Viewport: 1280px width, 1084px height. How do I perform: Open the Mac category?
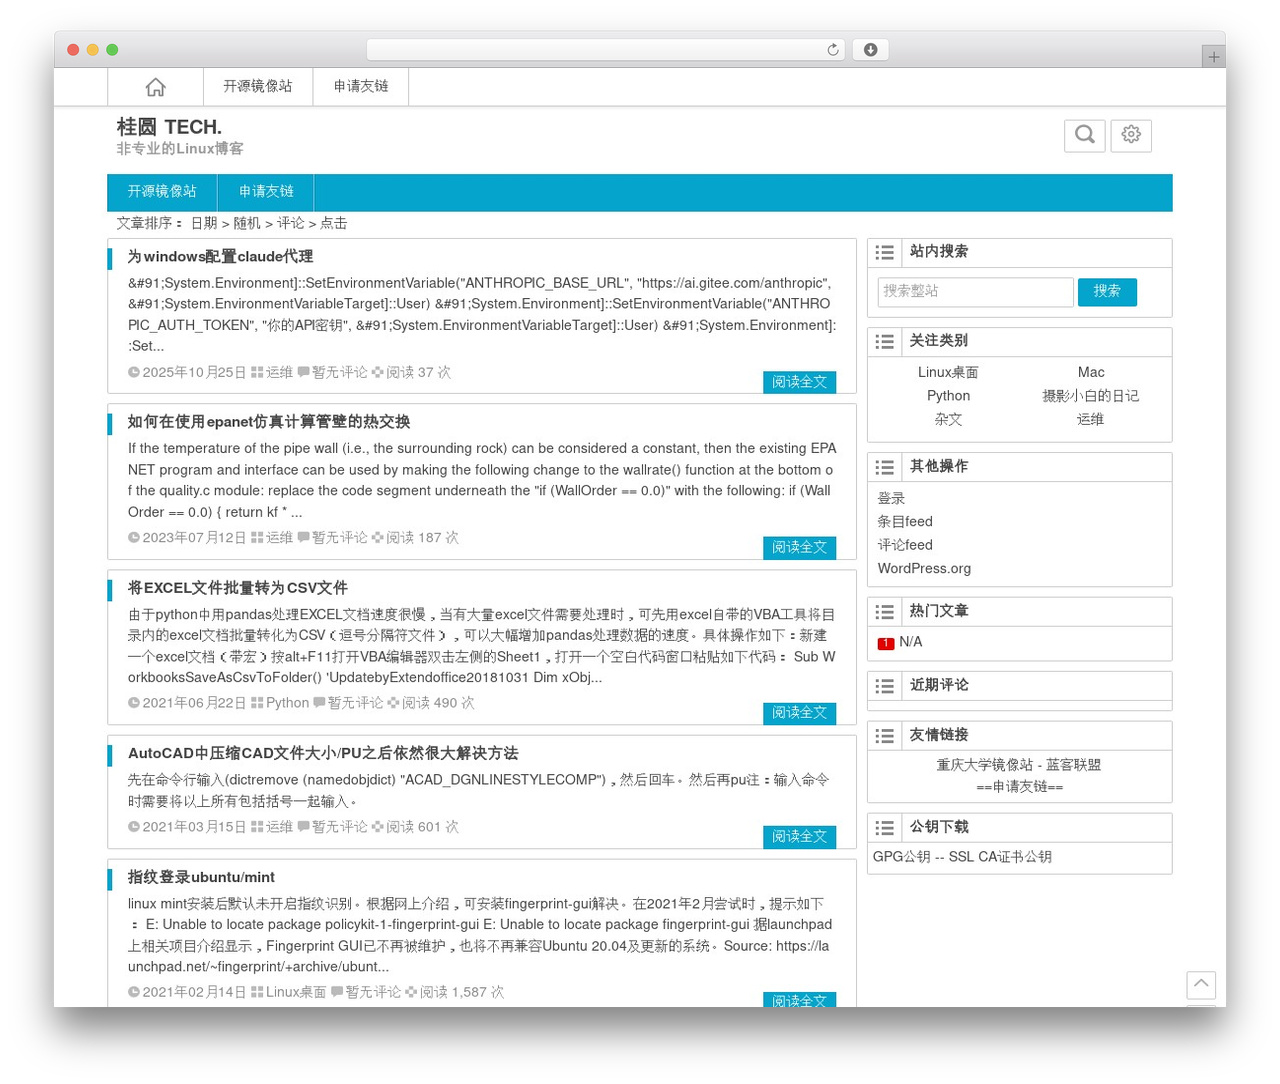point(1091,372)
